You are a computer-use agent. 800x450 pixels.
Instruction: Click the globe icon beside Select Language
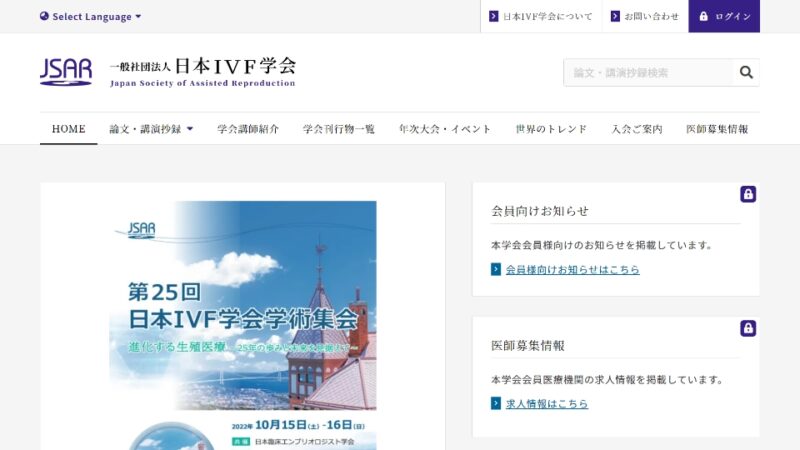pyautogui.click(x=44, y=16)
